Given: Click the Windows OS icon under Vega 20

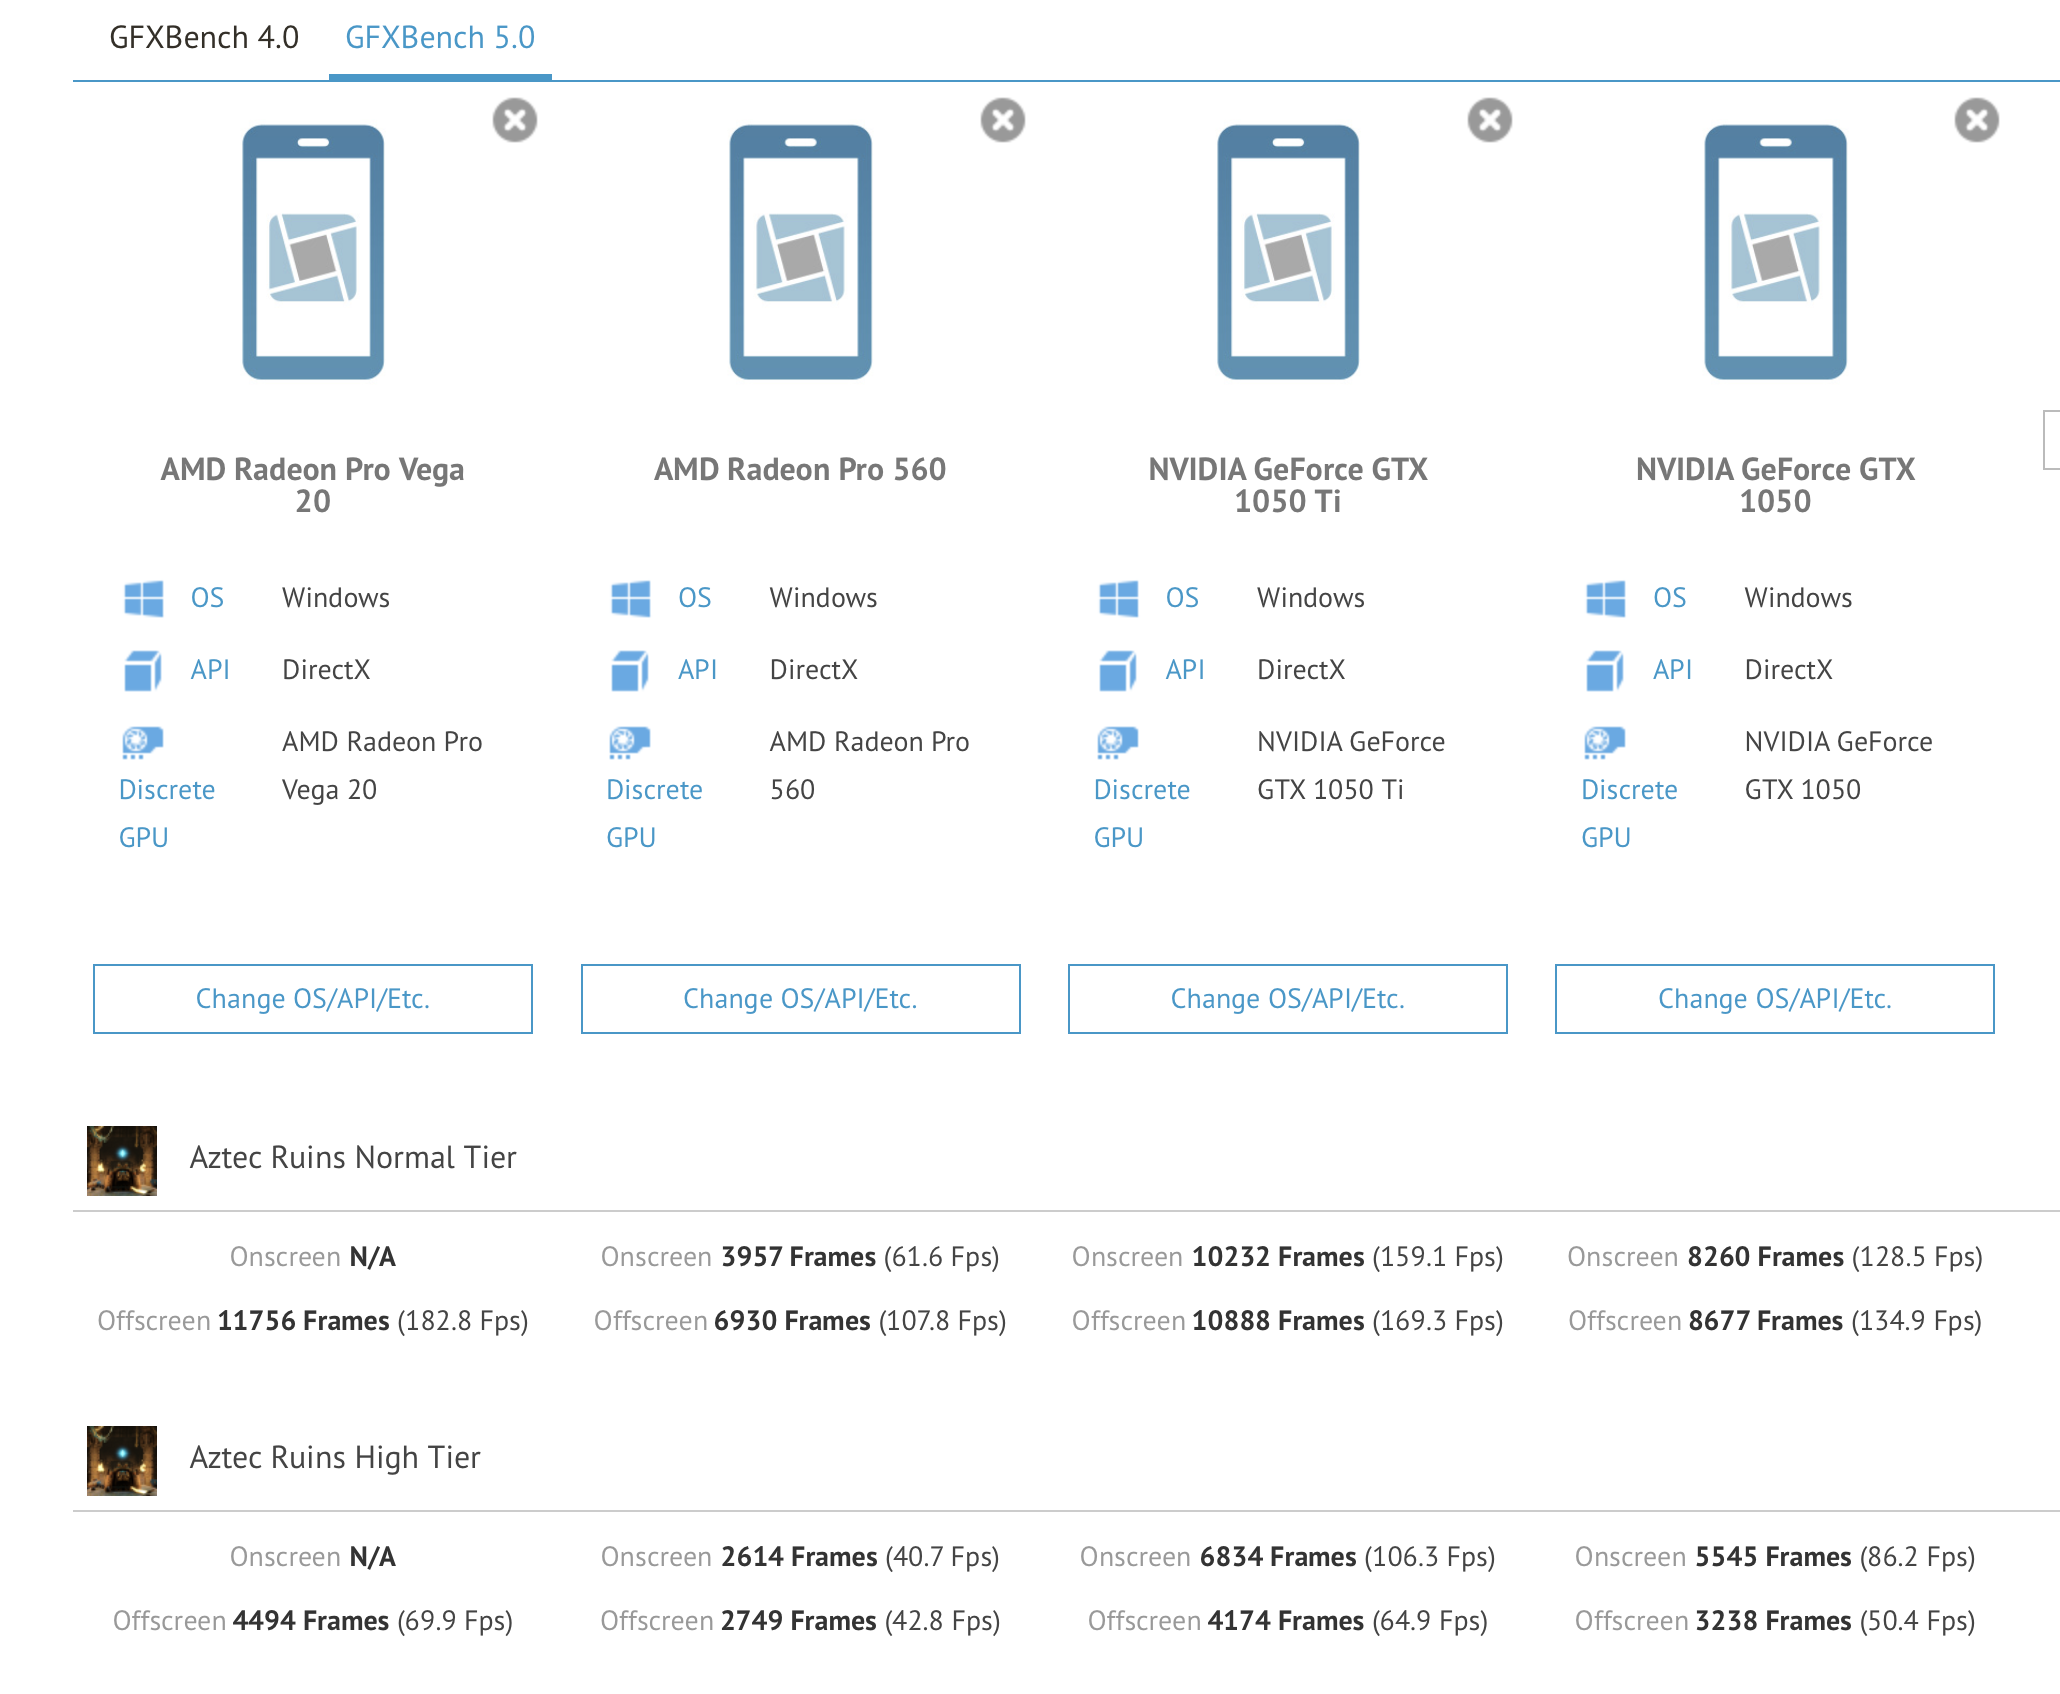Looking at the screenshot, I should 144,598.
